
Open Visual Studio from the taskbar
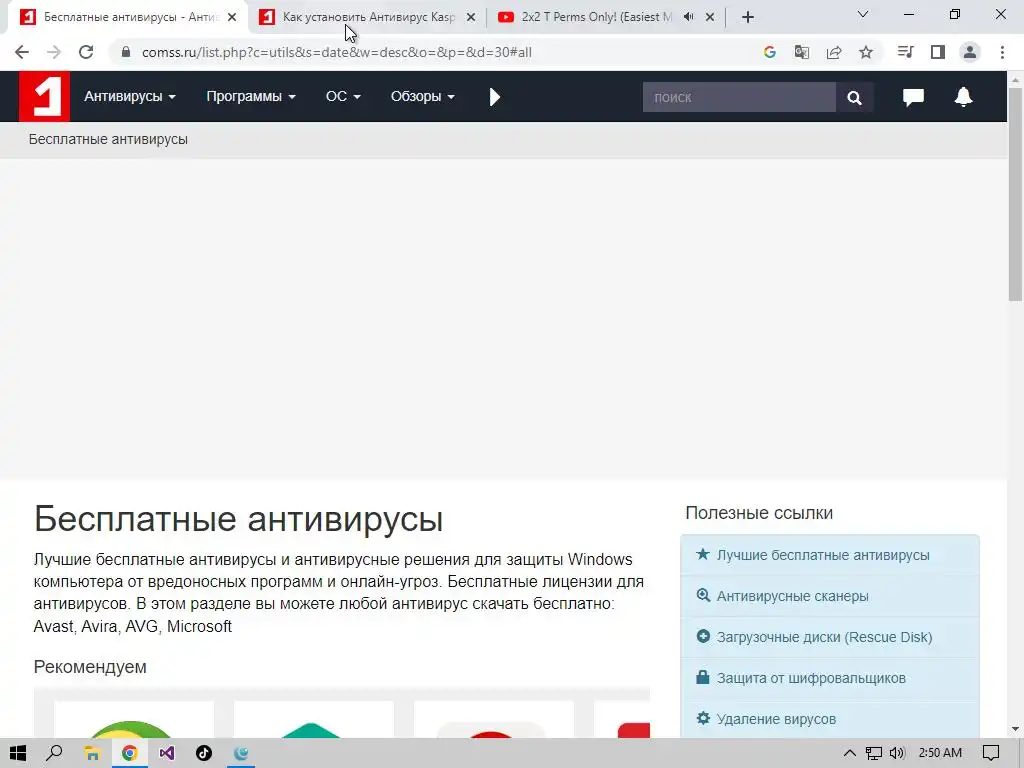pos(167,753)
